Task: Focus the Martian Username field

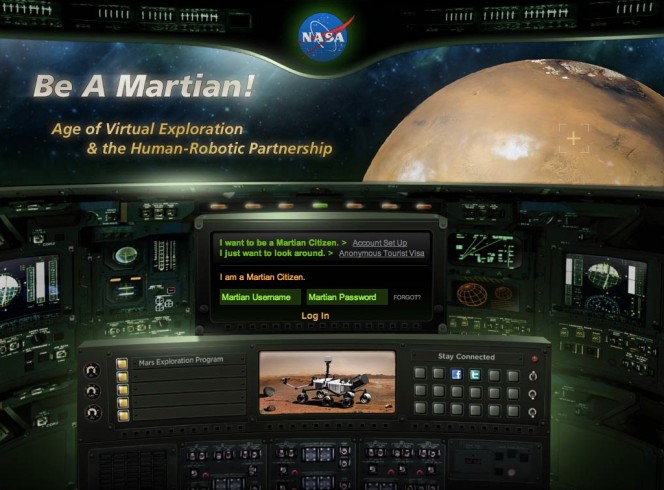Action: tap(258, 297)
